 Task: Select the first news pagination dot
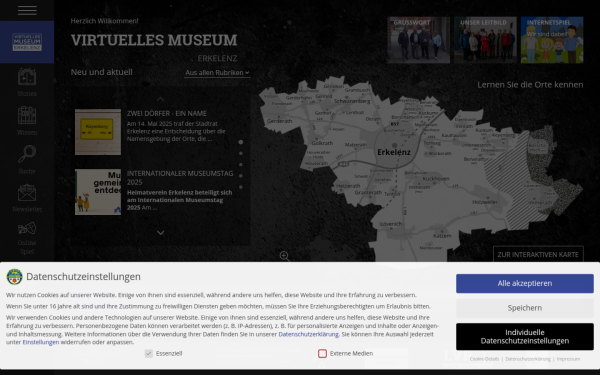click(x=241, y=142)
